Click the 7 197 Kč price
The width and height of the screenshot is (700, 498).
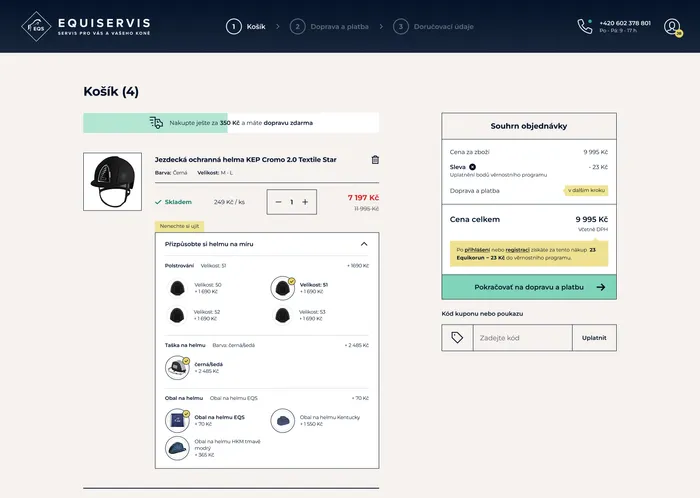point(363,197)
